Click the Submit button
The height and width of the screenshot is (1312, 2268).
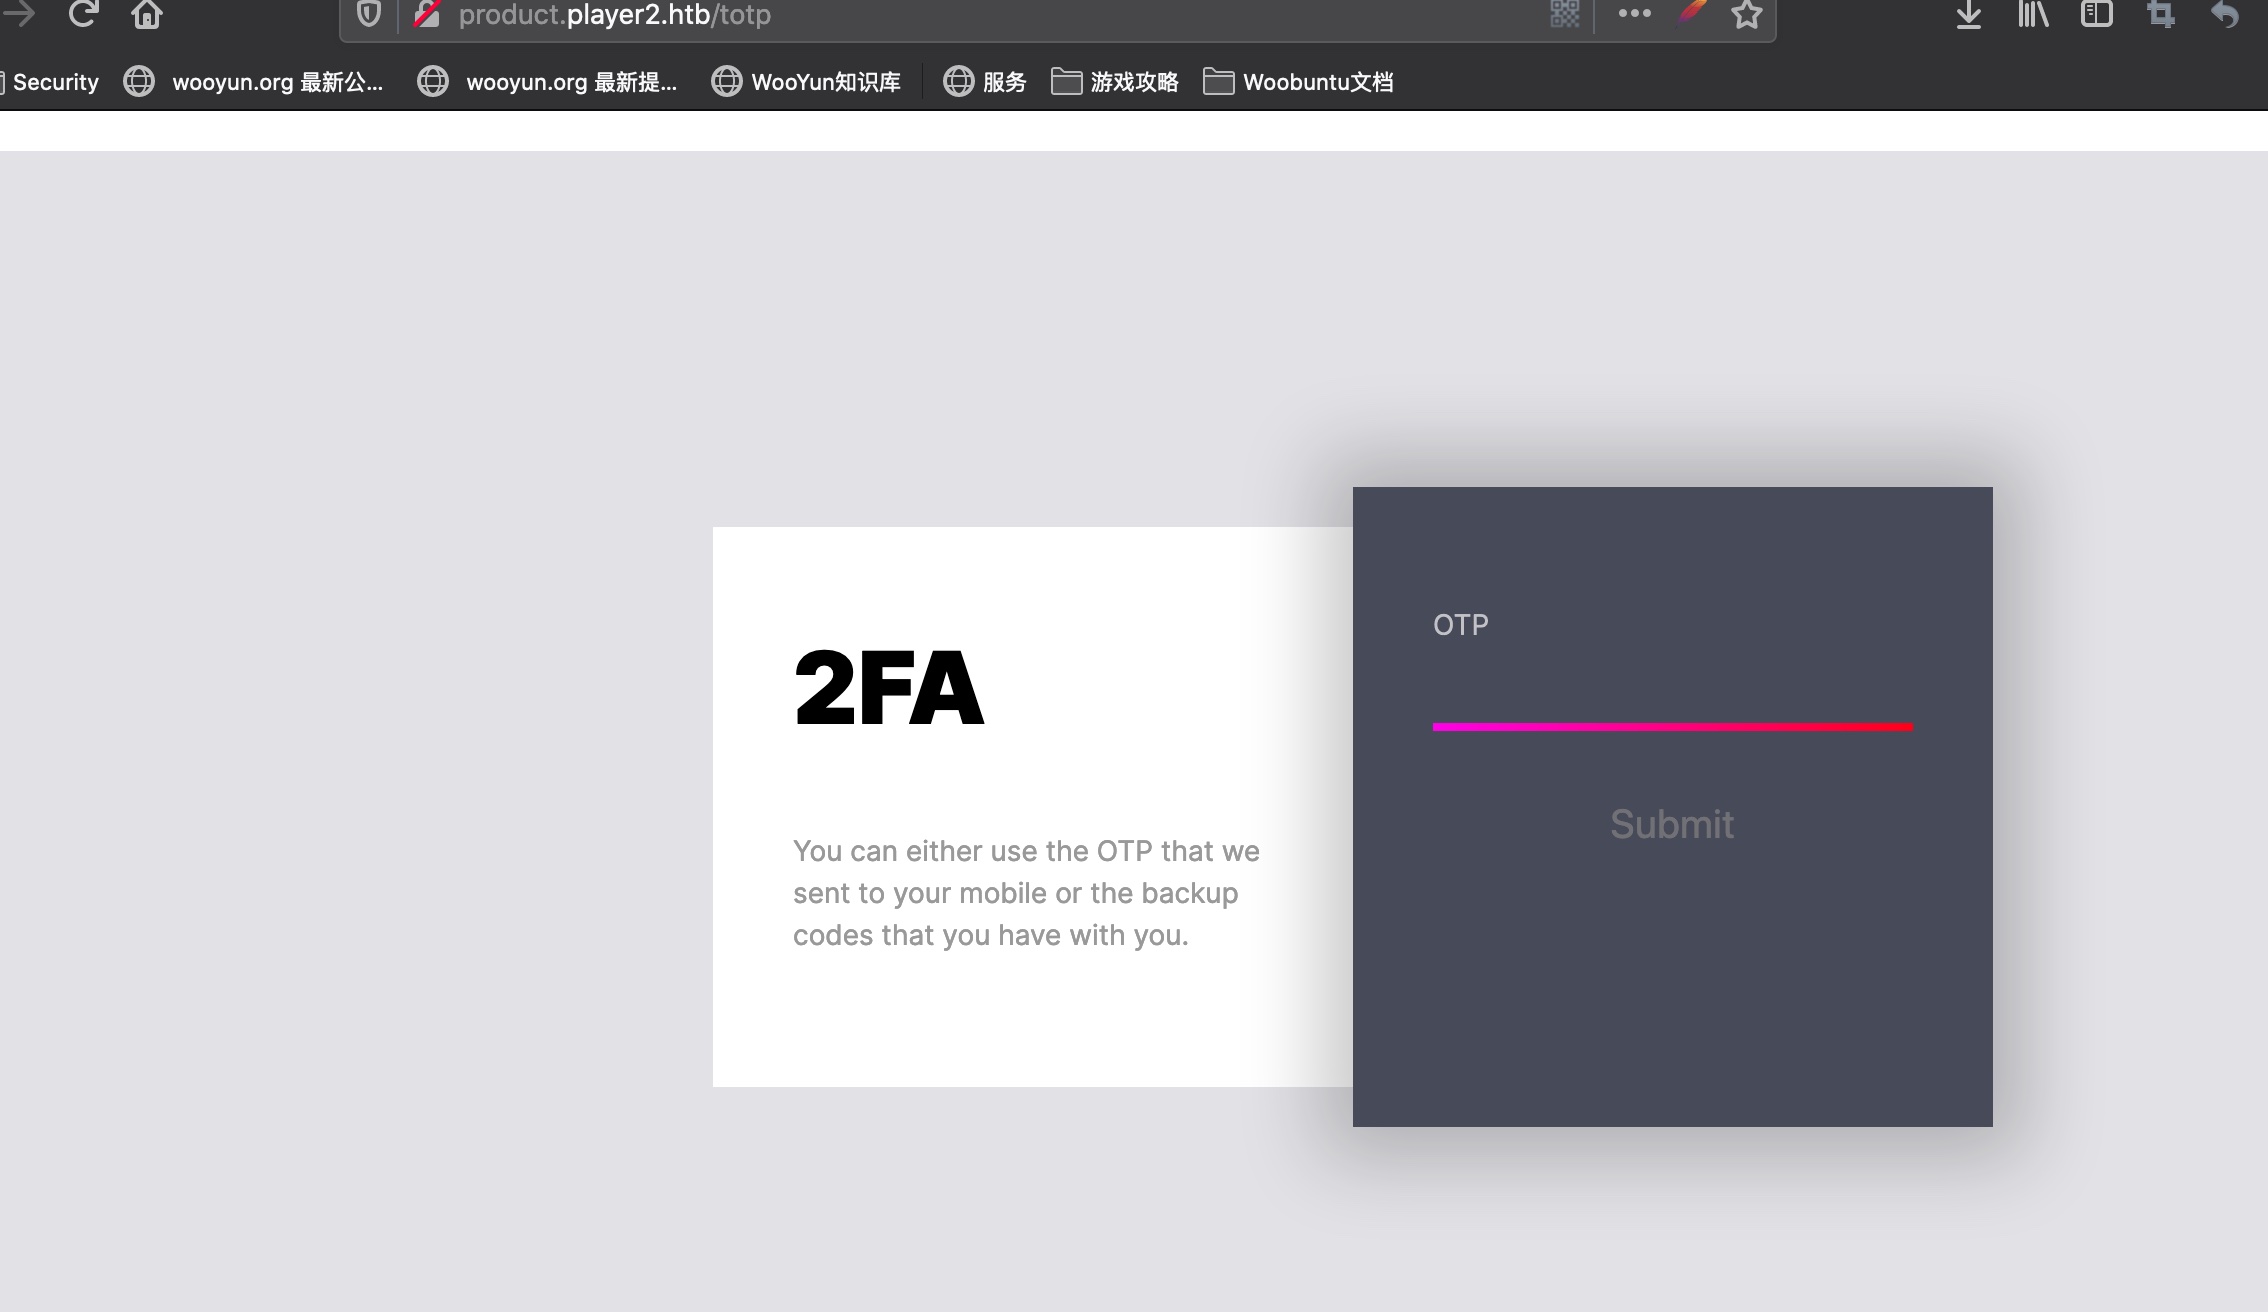[x=1672, y=824]
